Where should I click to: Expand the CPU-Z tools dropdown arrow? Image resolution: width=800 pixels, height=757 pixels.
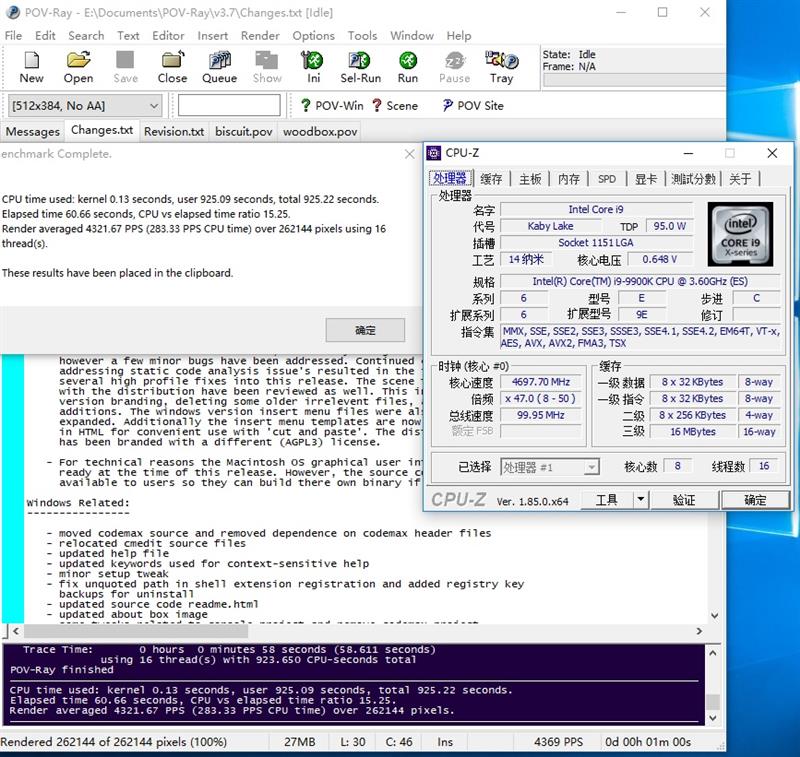click(641, 500)
